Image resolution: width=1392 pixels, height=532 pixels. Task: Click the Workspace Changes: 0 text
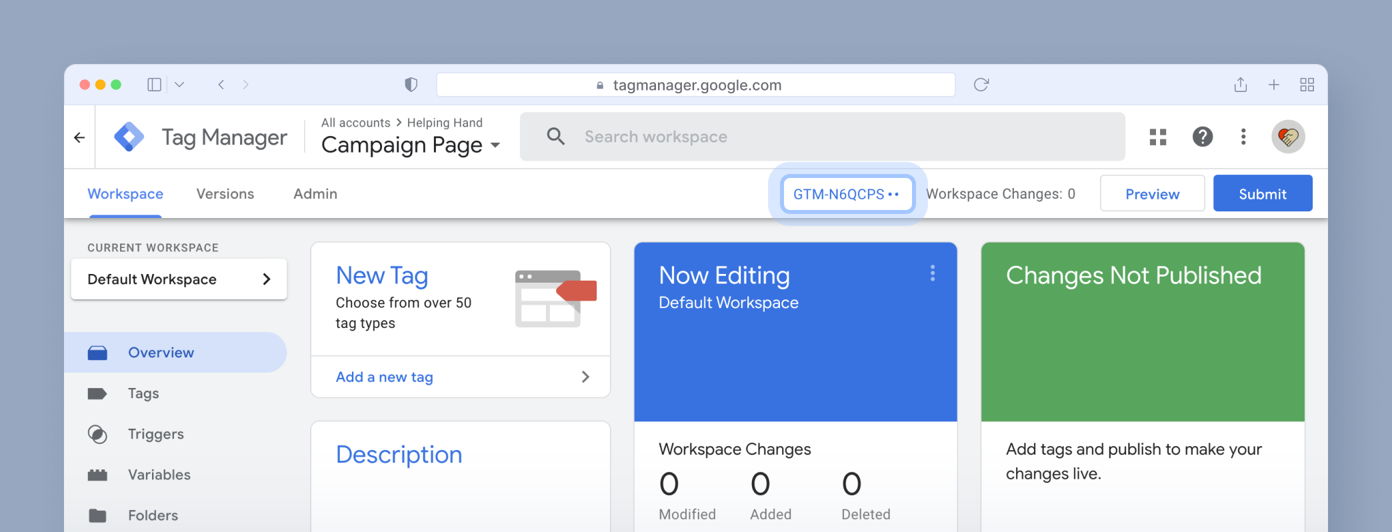point(1001,194)
